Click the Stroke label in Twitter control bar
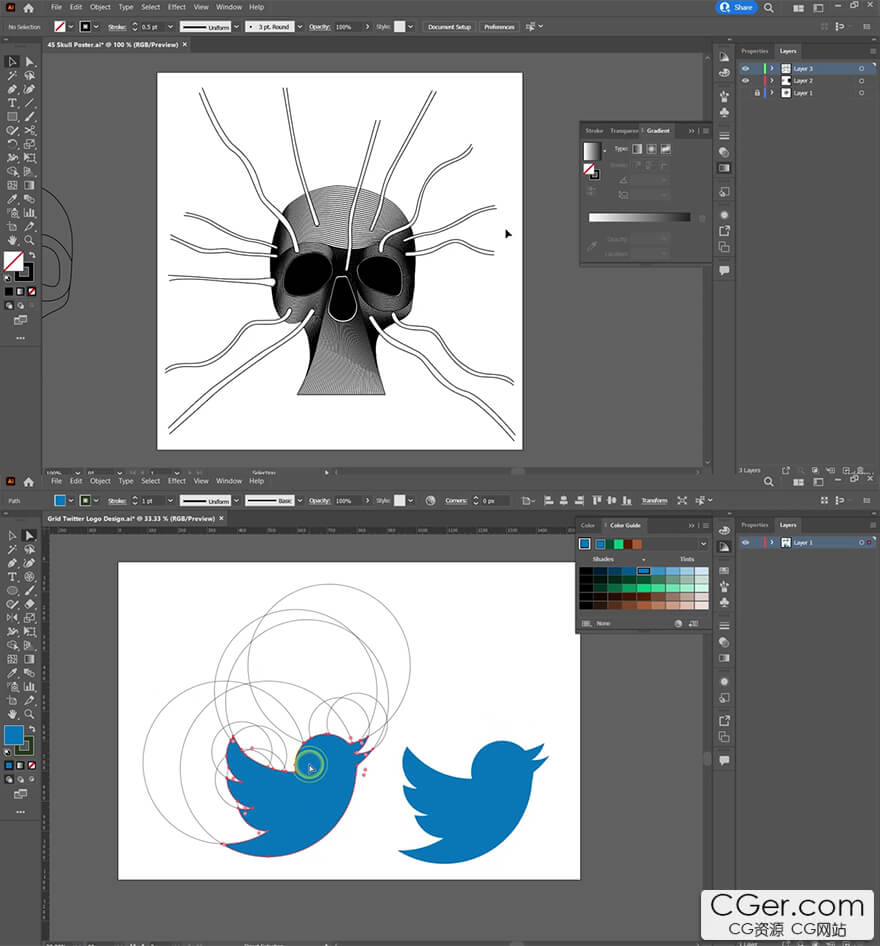This screenshot has height=946, width=880. [117, 501]
